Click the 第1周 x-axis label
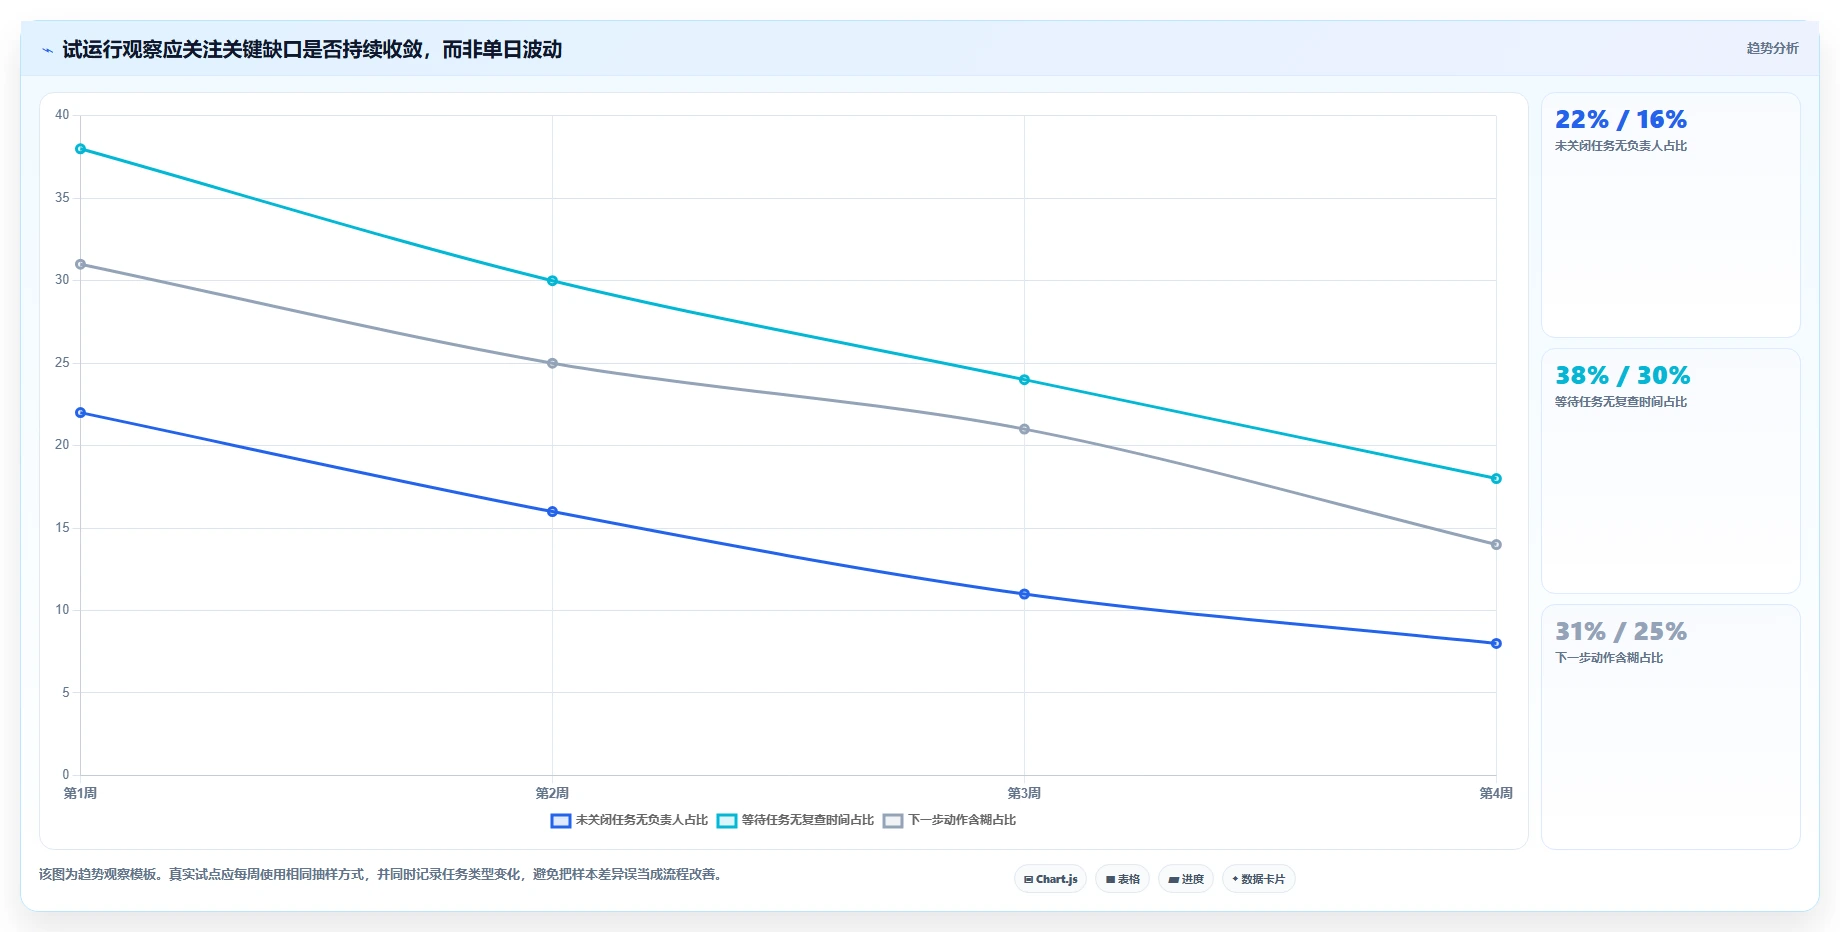Image resolution: width=1840 pixels, height=932 pixels. pos(80,793)
